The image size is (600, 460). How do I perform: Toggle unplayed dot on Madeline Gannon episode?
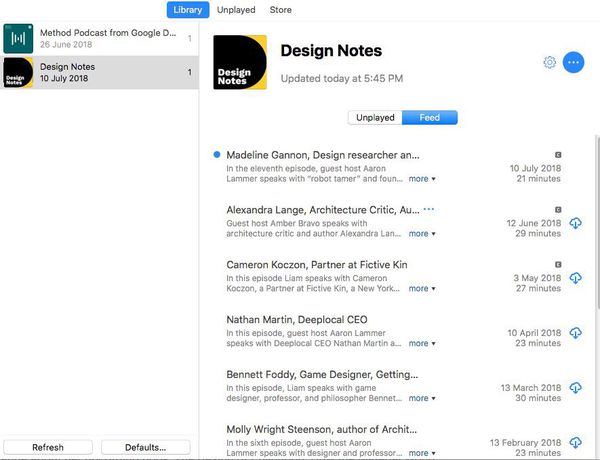click(x=217, y=155)
